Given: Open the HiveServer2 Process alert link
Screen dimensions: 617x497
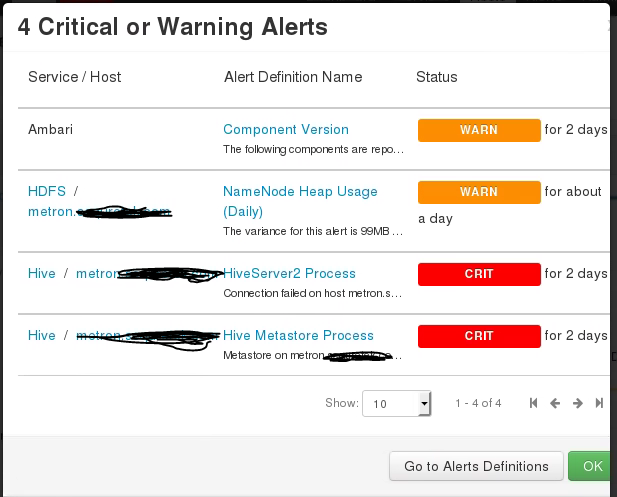Looking at the screenshot, I should 289,273.
